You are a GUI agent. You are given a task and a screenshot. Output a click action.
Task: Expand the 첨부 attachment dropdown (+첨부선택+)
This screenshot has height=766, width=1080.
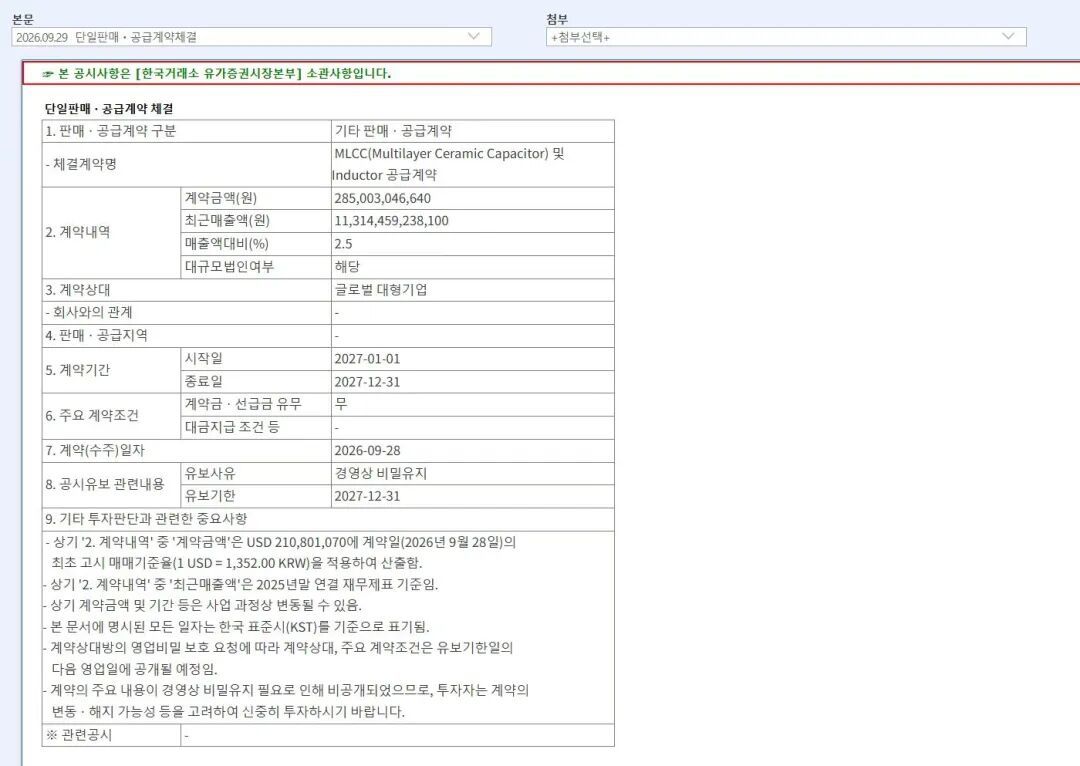(786, 37)
